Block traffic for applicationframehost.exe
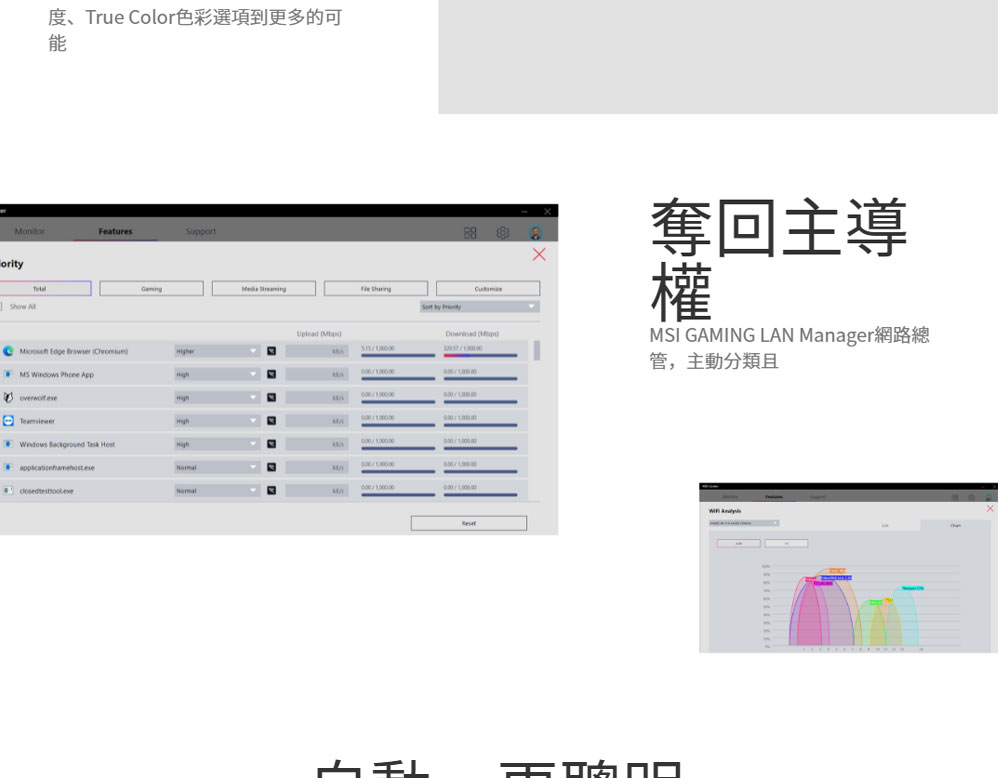 click(x=272, y=467)
